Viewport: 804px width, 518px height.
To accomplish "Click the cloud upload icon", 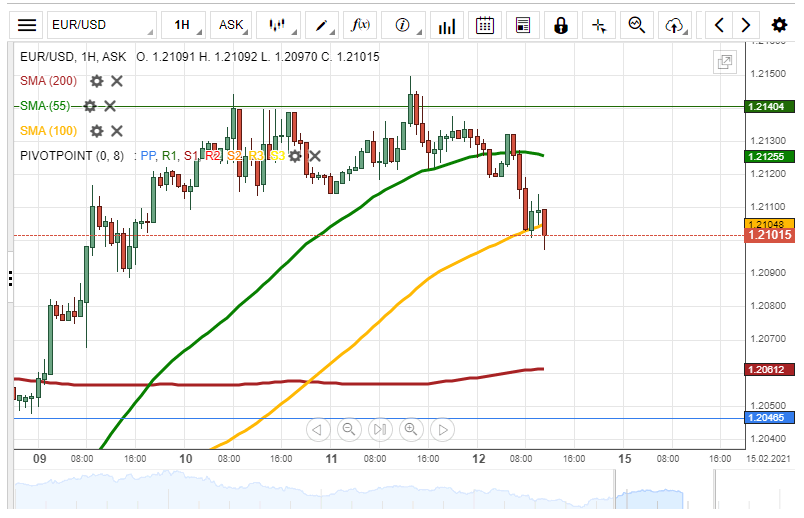I will (676, 25).
